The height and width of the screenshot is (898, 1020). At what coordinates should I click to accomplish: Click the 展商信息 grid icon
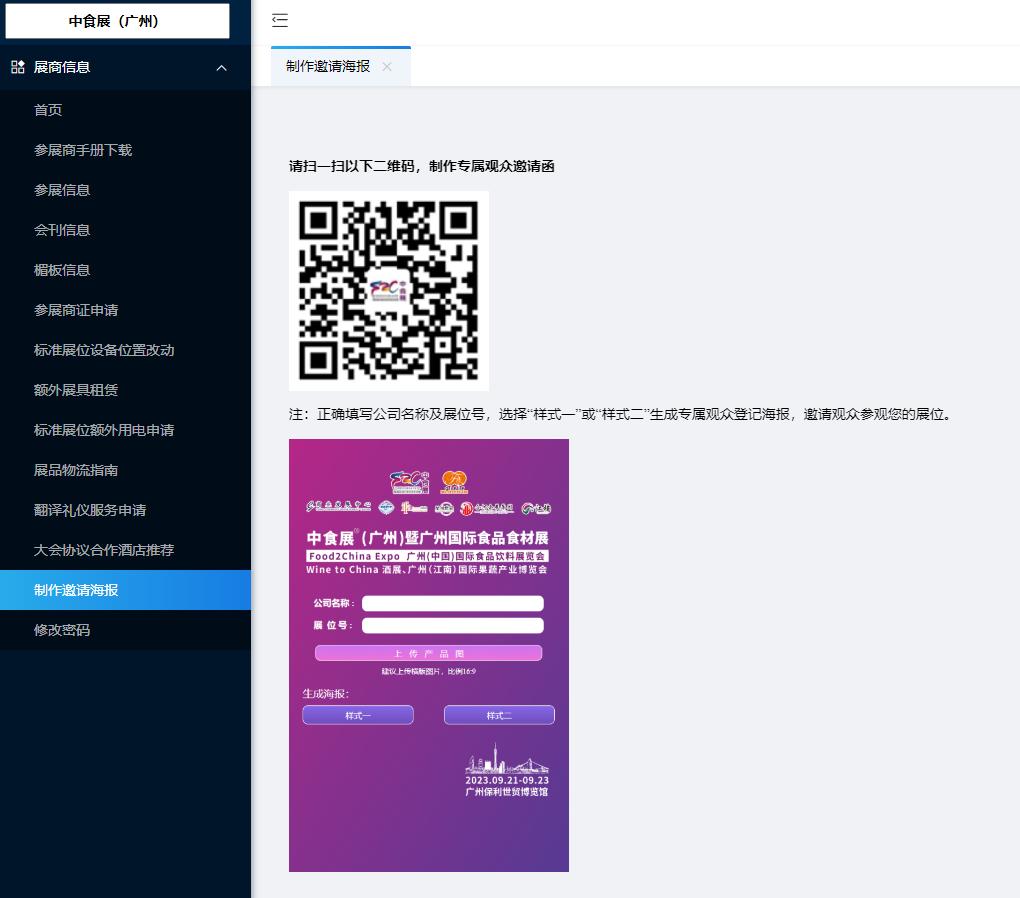[18, 67]
